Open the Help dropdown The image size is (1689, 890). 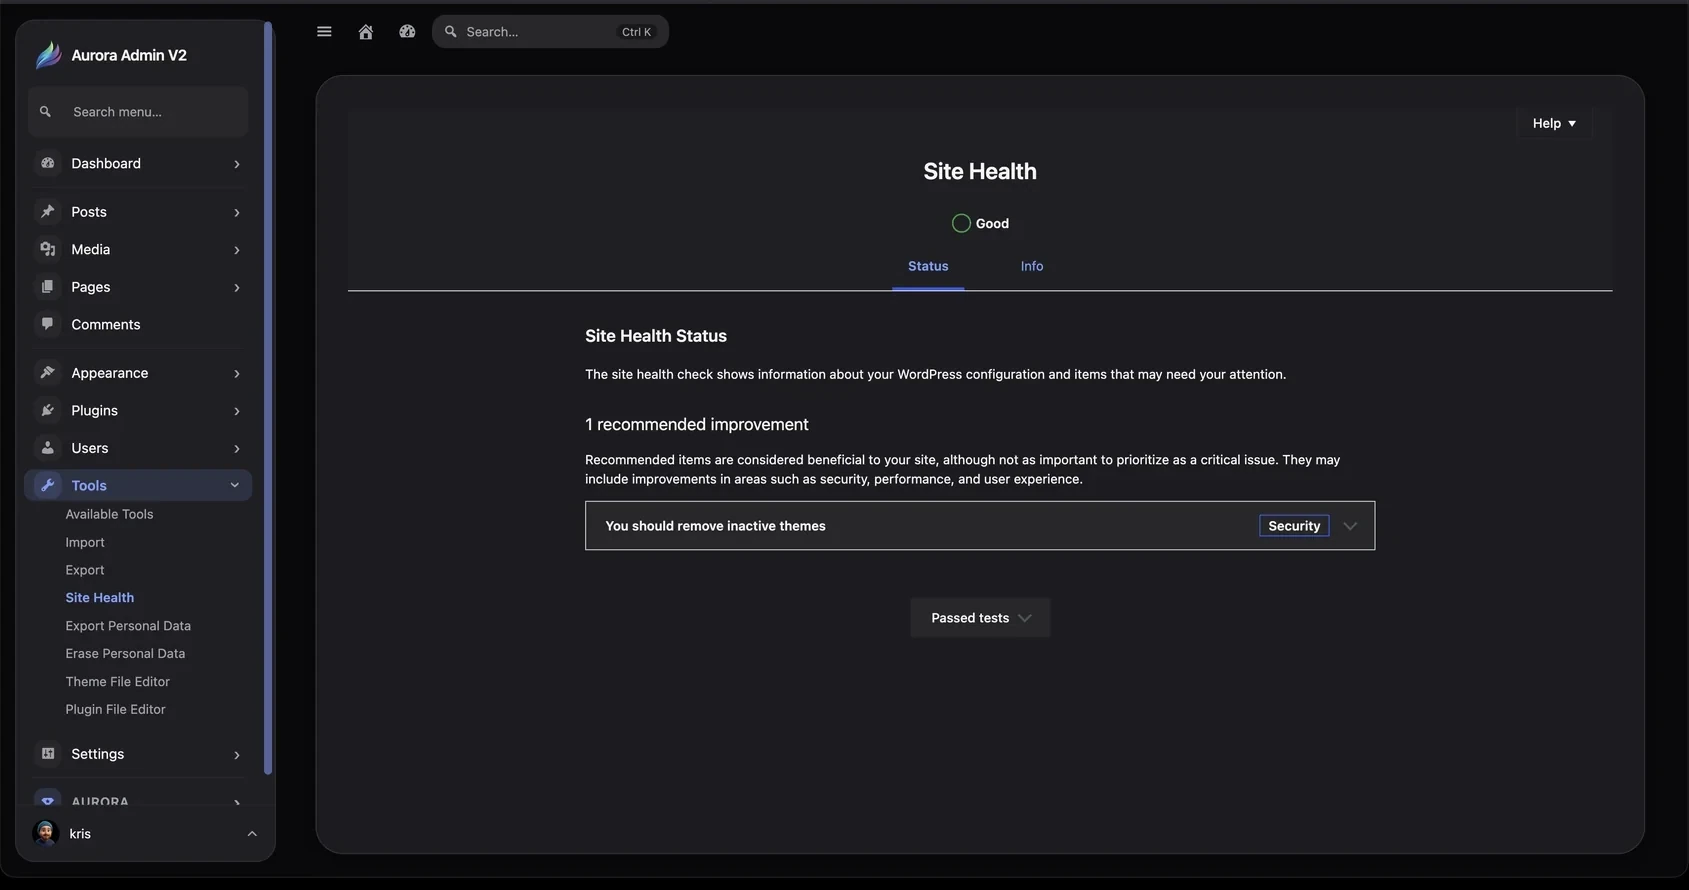coord(1554,123)
